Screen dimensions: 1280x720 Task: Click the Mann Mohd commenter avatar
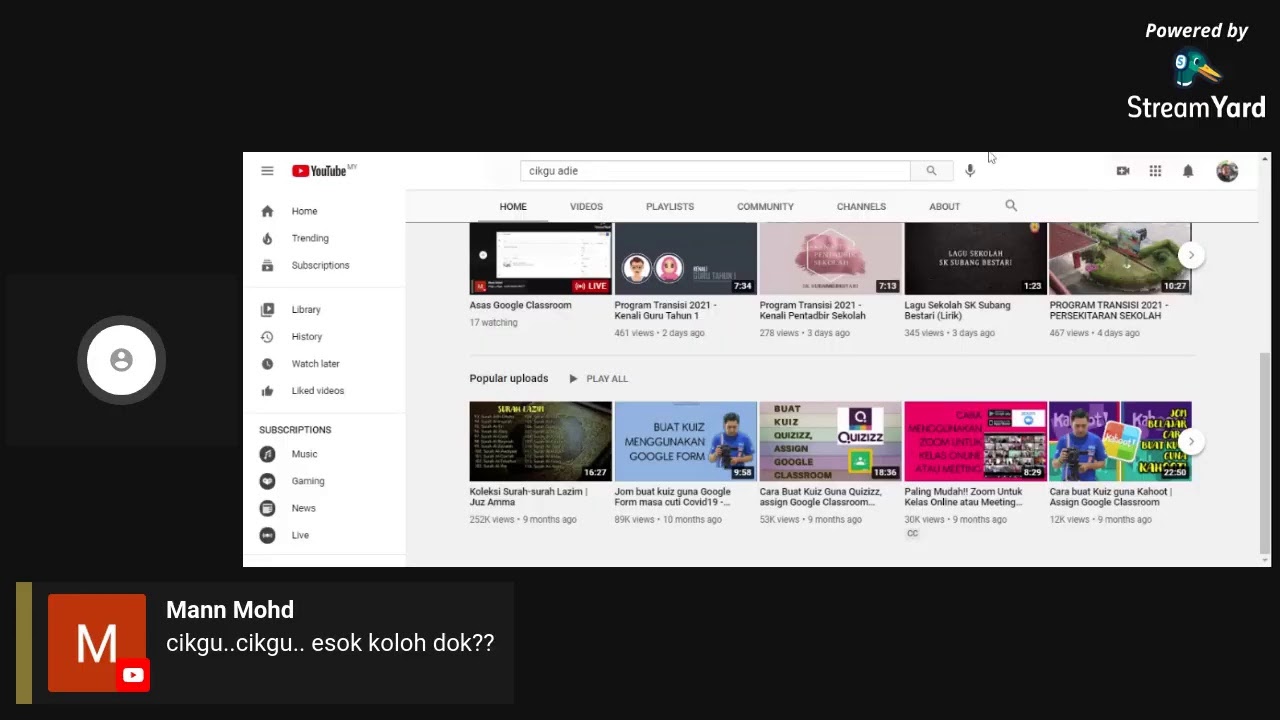tap(97, 643)
